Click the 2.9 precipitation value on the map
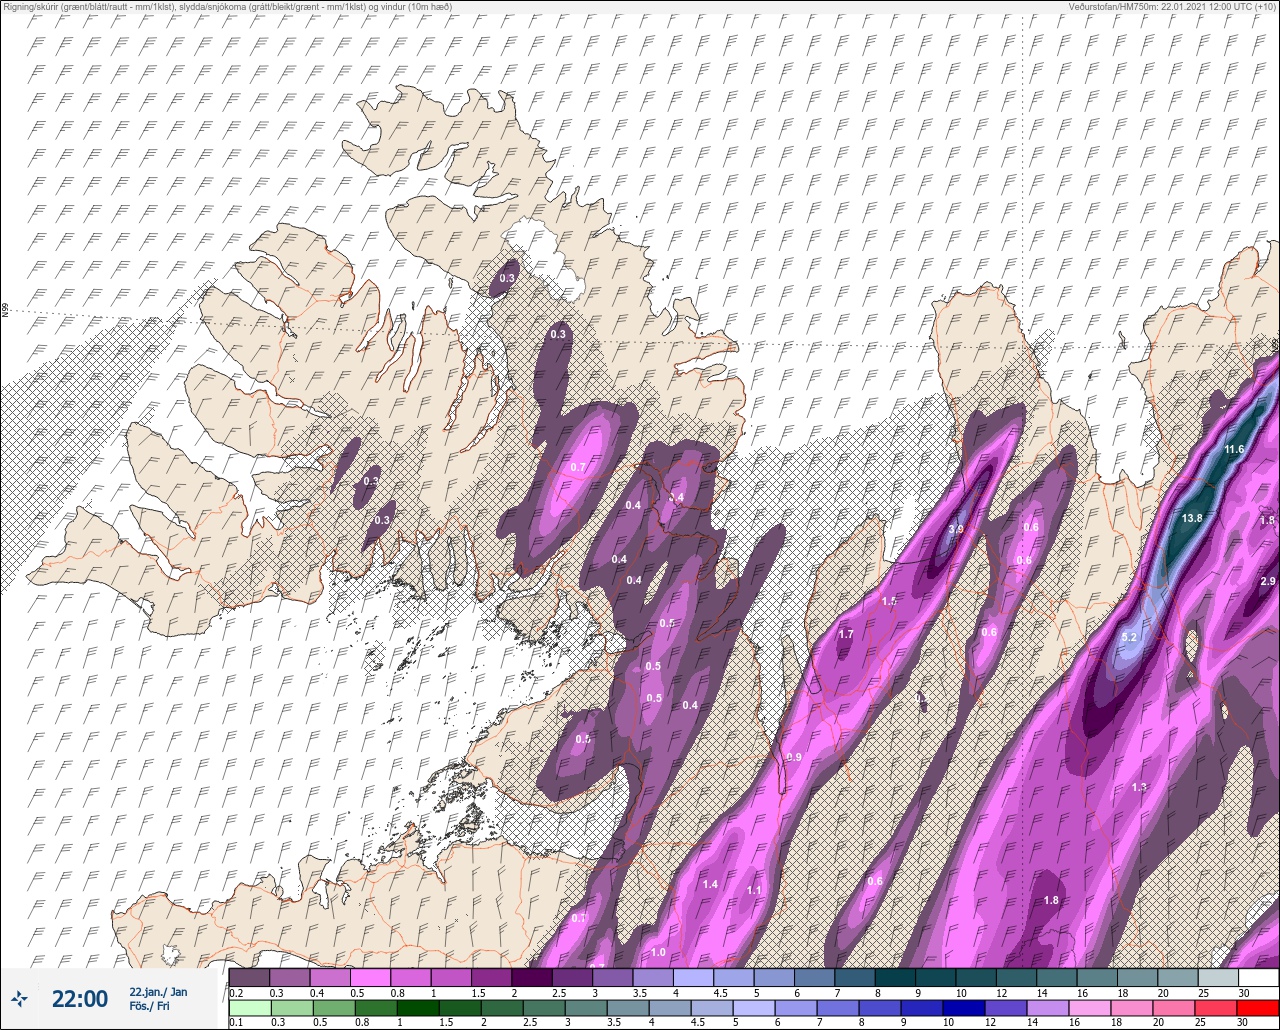The width and height of the screenshot is (1280, 1030). 1268,581
